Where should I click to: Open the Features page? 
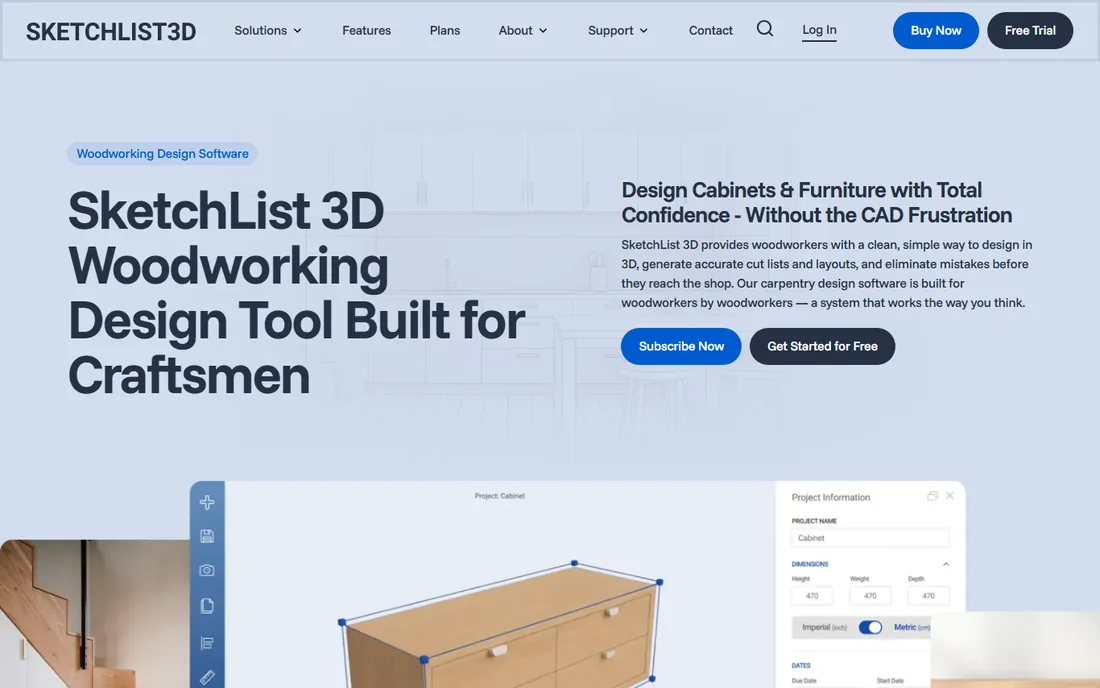pyautogui.click(x=366, y=30)
